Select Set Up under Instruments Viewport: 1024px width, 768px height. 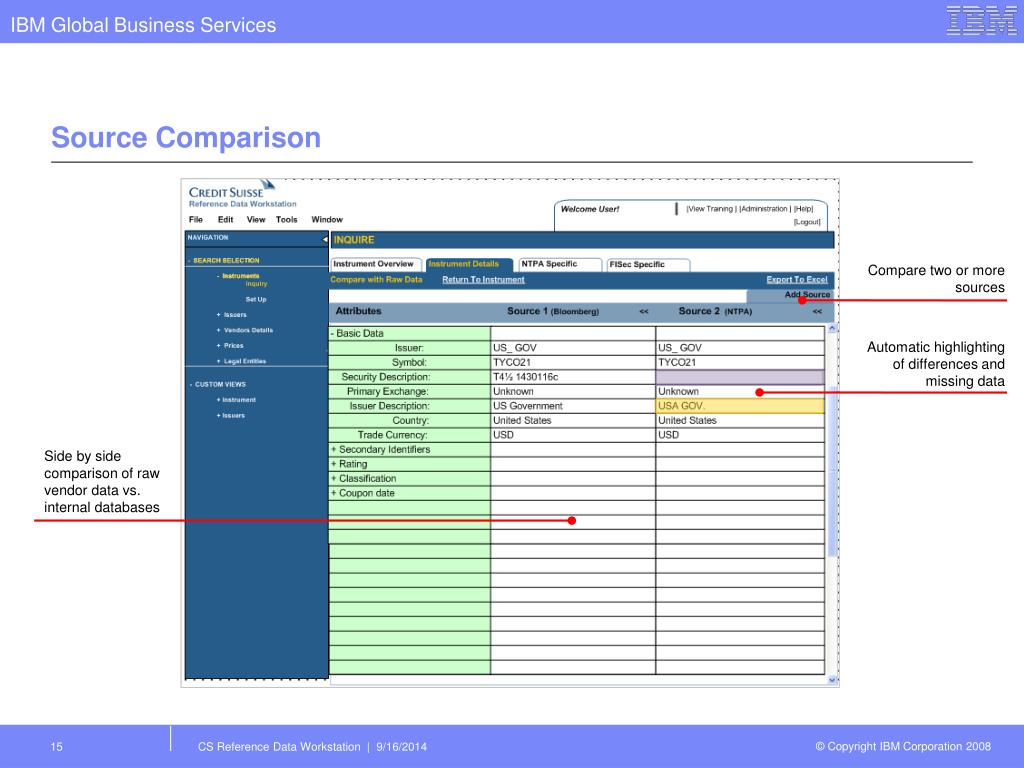256,299
